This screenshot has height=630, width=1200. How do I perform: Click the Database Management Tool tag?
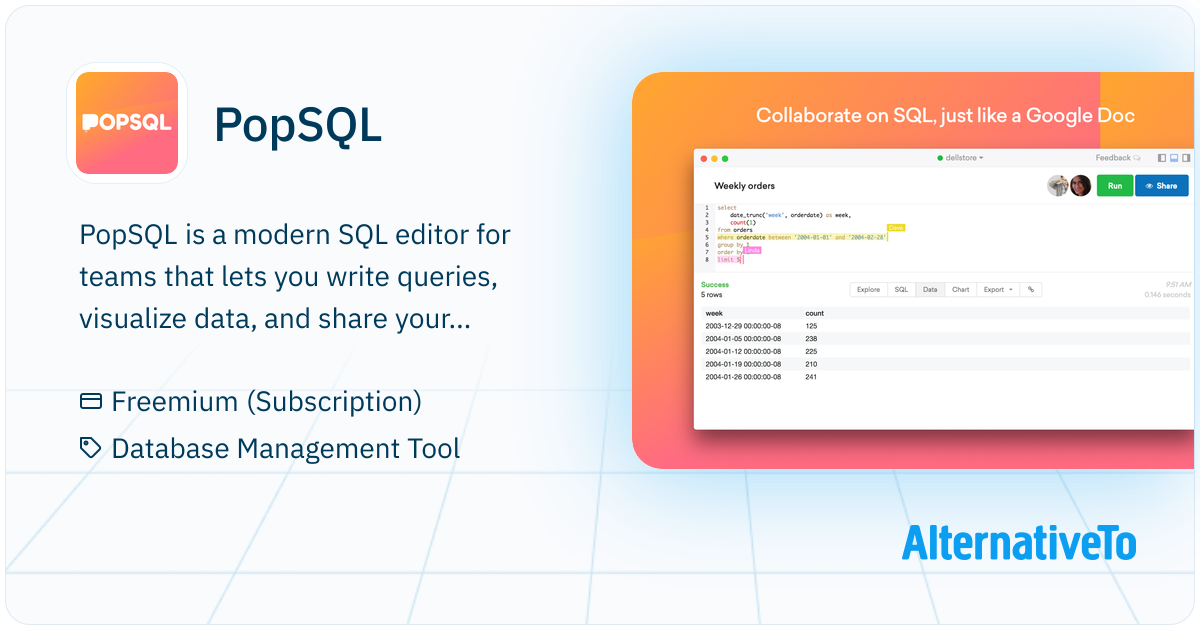click(286, 448)
